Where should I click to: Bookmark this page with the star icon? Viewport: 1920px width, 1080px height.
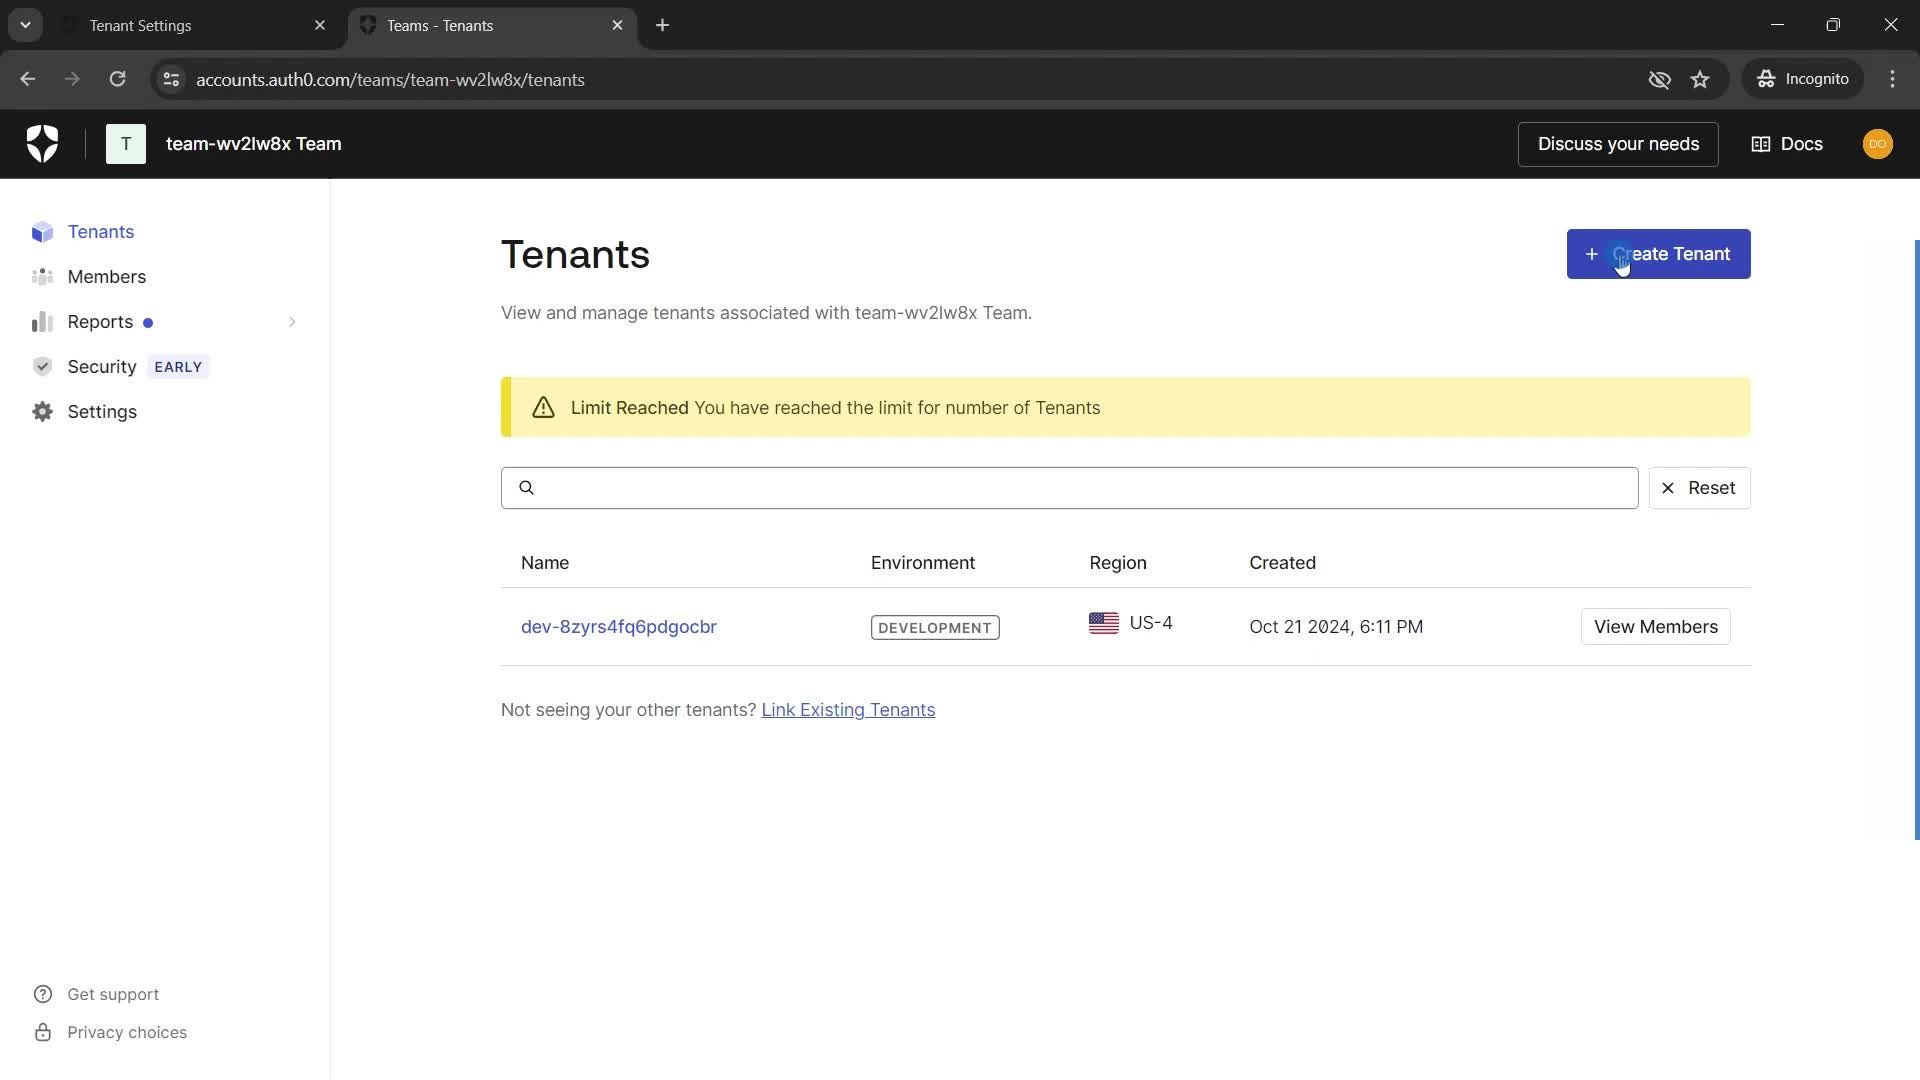[x=1700, y=79]
